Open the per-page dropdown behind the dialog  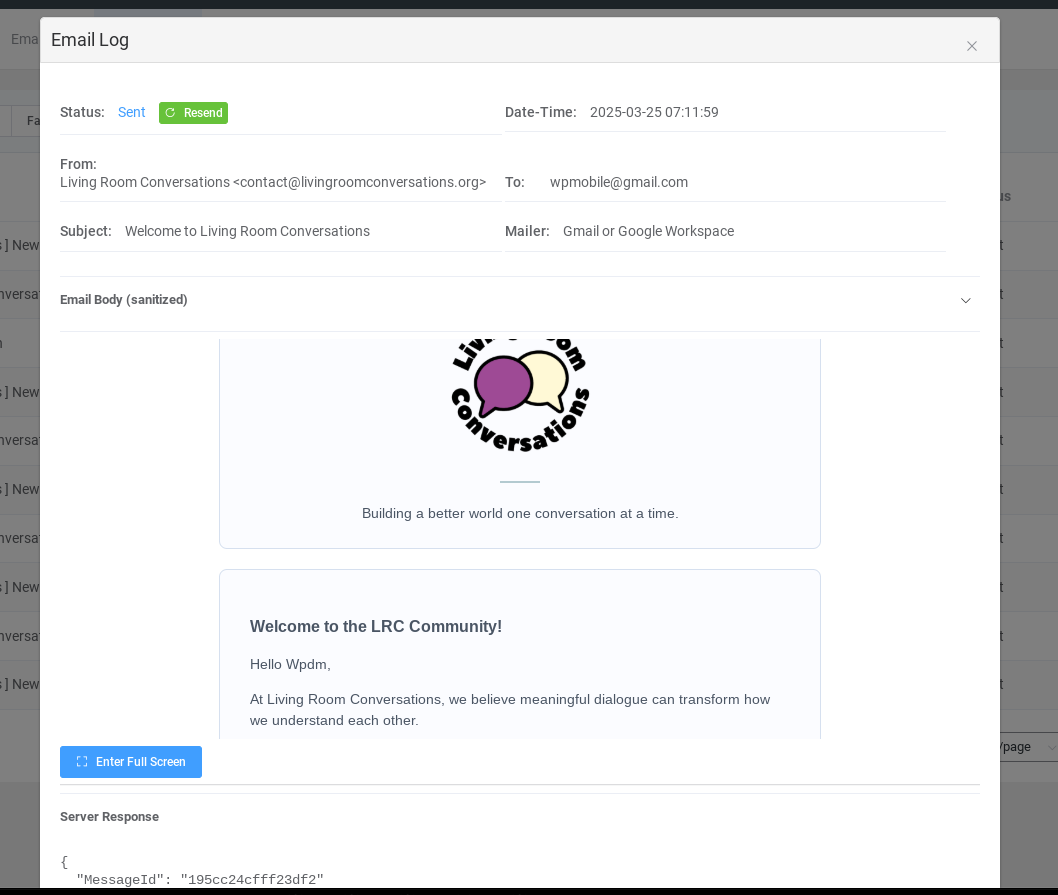pyautogui.click(x=1029, y=747)
